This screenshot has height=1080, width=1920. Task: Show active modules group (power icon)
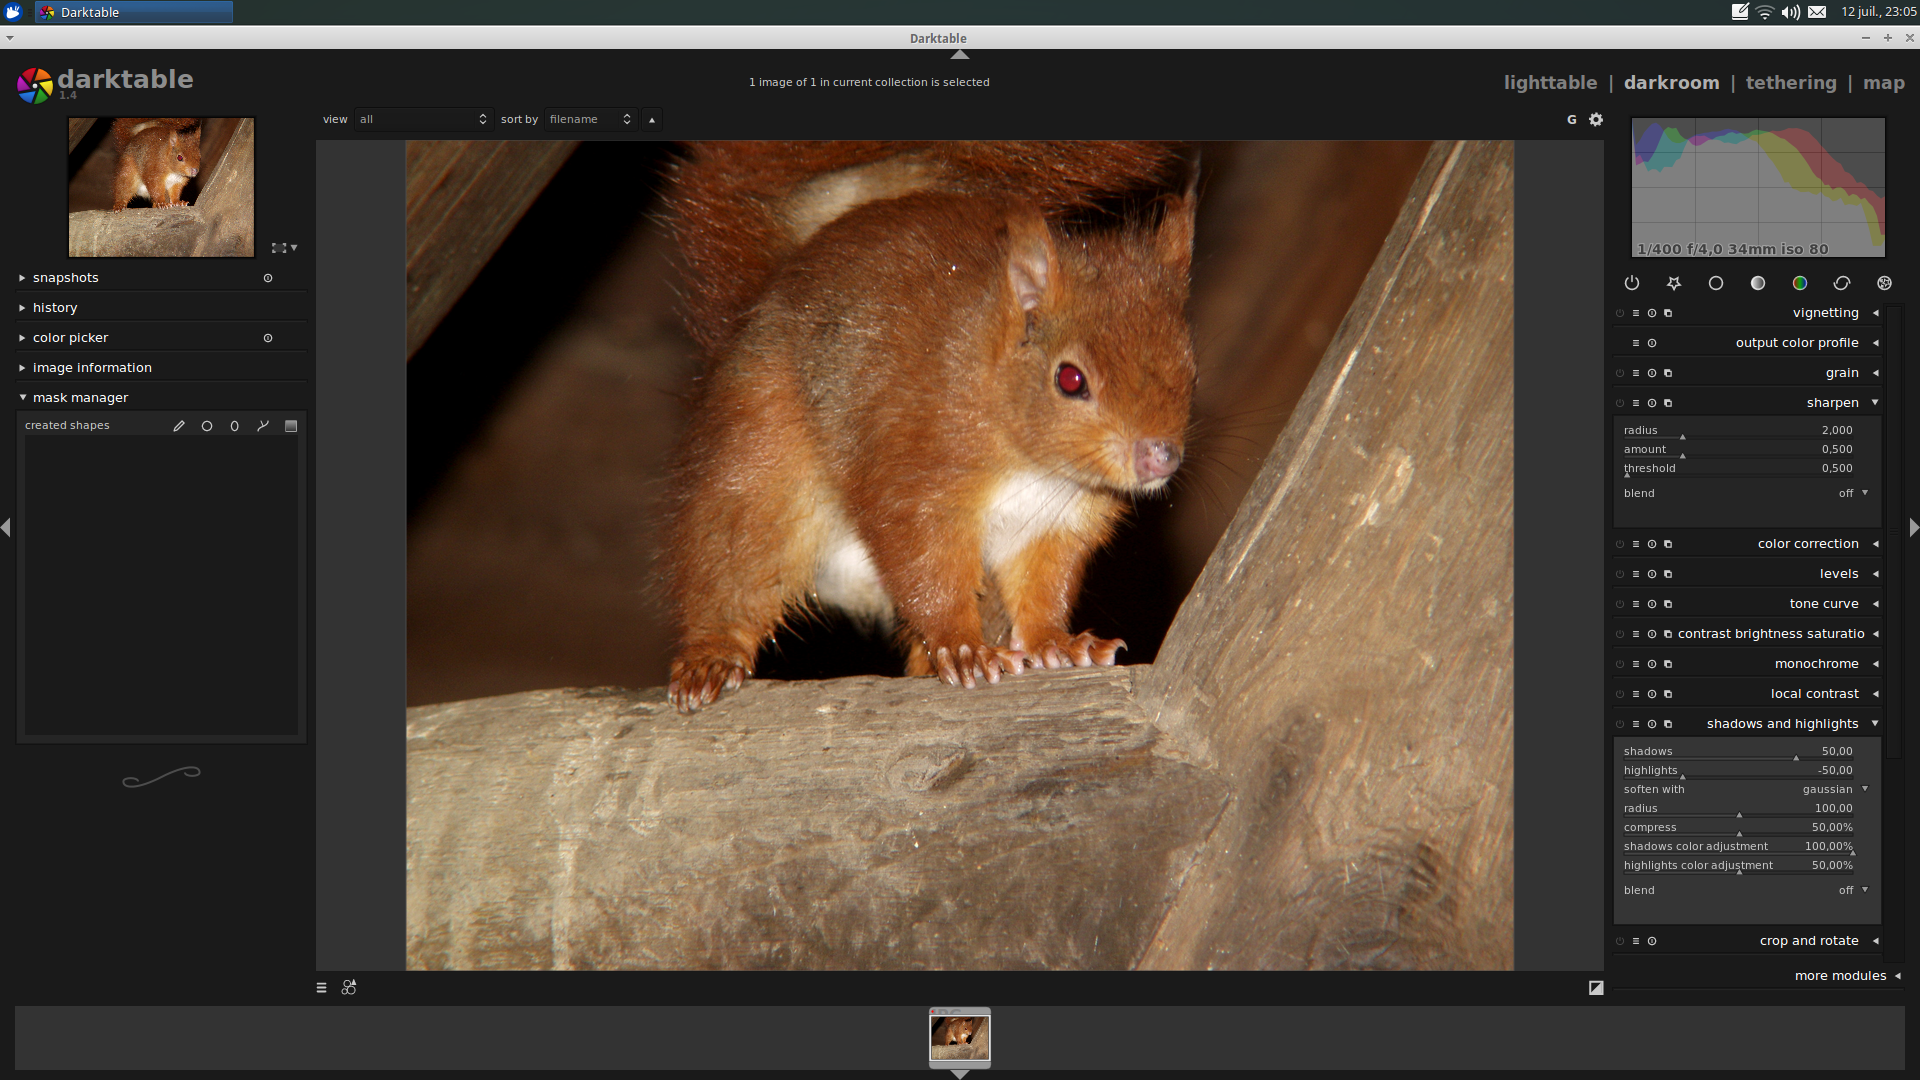pyautogui.click(x=1632, y=283)
